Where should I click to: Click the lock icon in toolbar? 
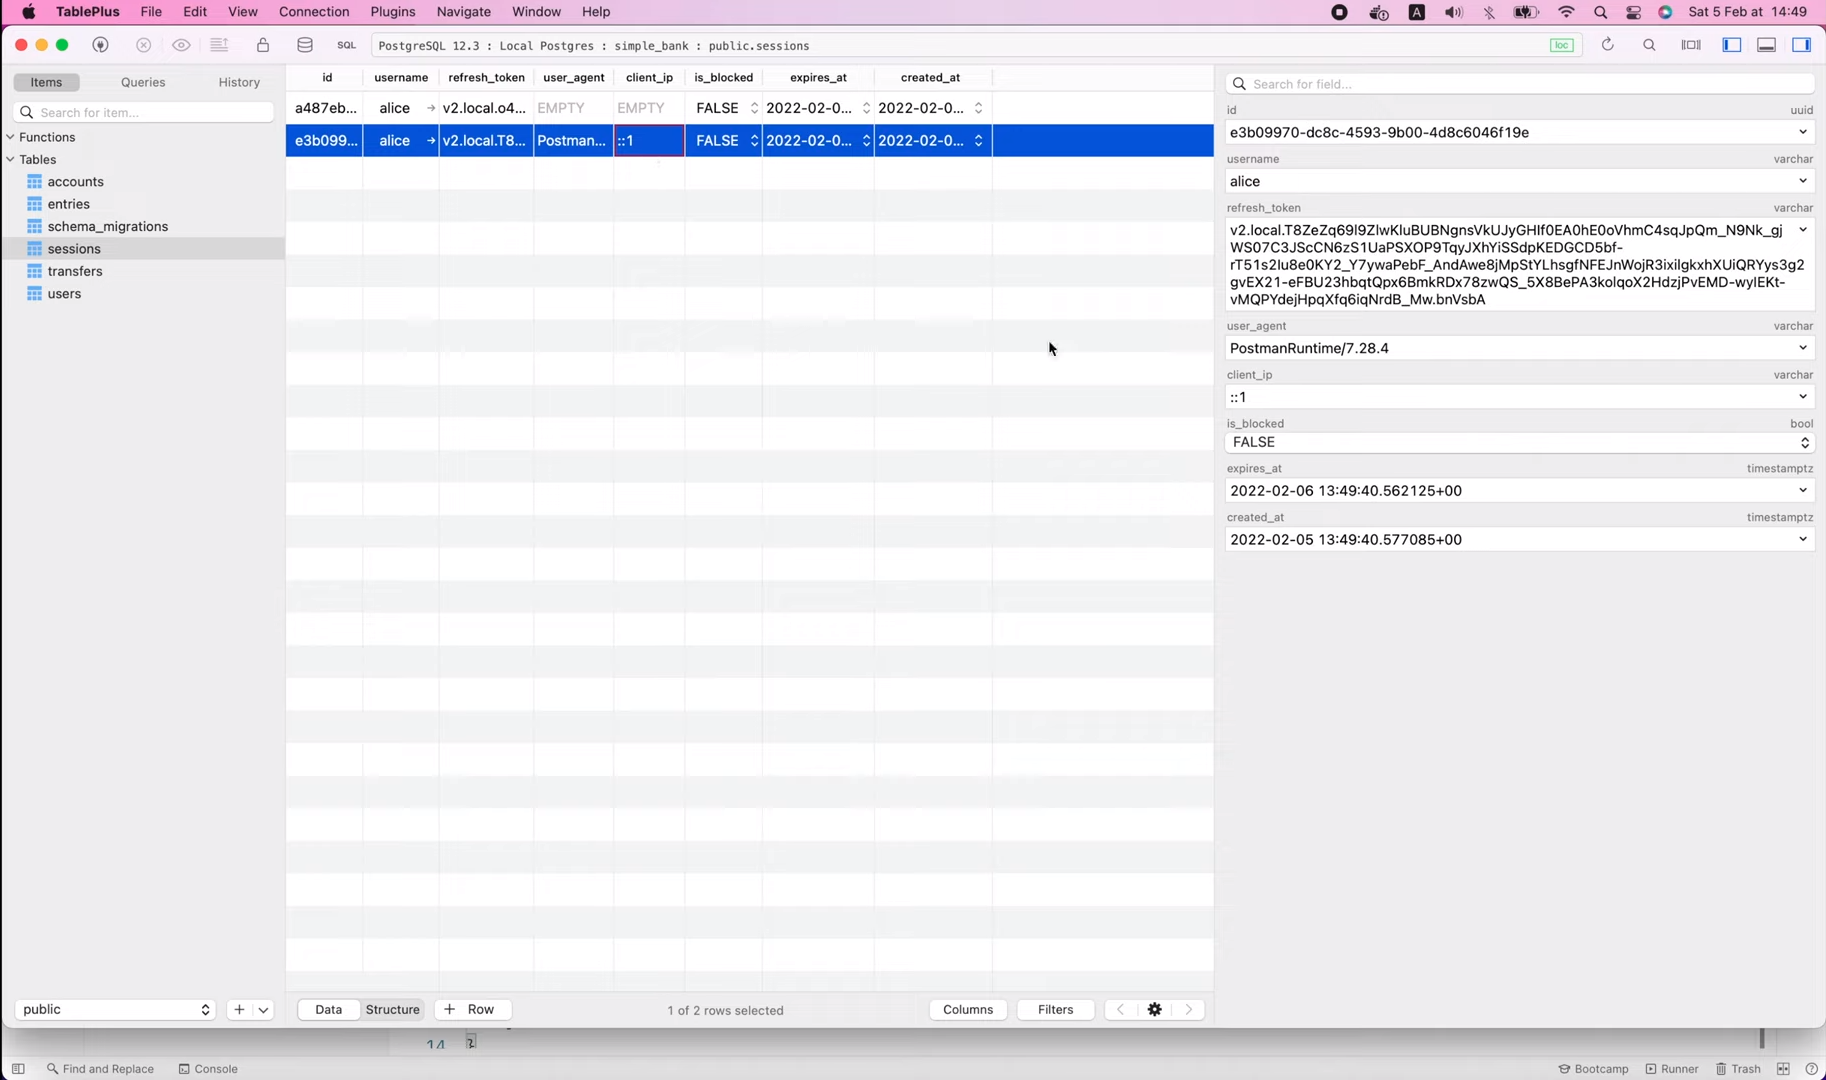coord(263,45)
